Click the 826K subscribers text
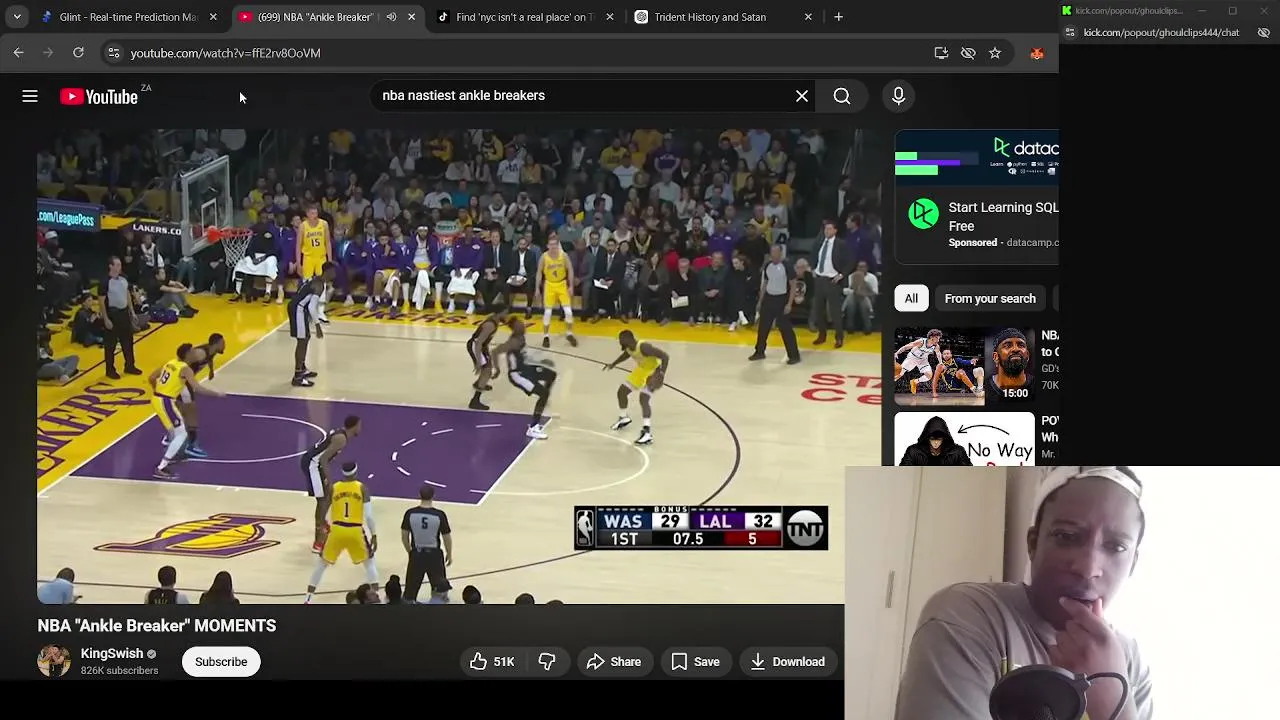Image resolution: width=1280 pixels, height=720 pixels. (120, 671)
